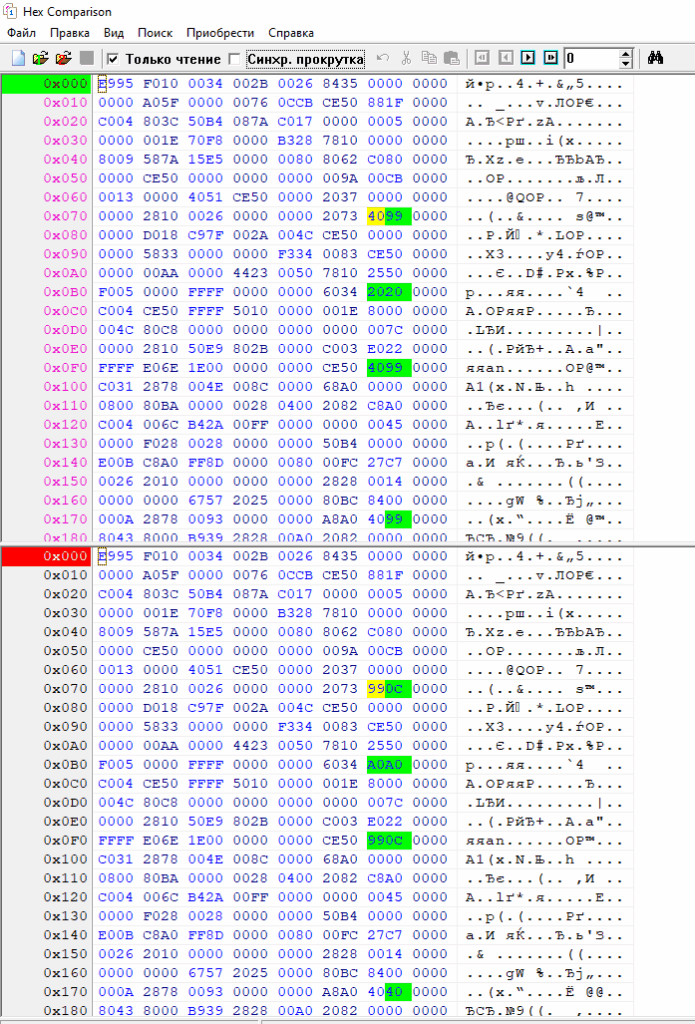Click the Copy toolbar icon
695x1024 pixels.
[x=429, y=58]
